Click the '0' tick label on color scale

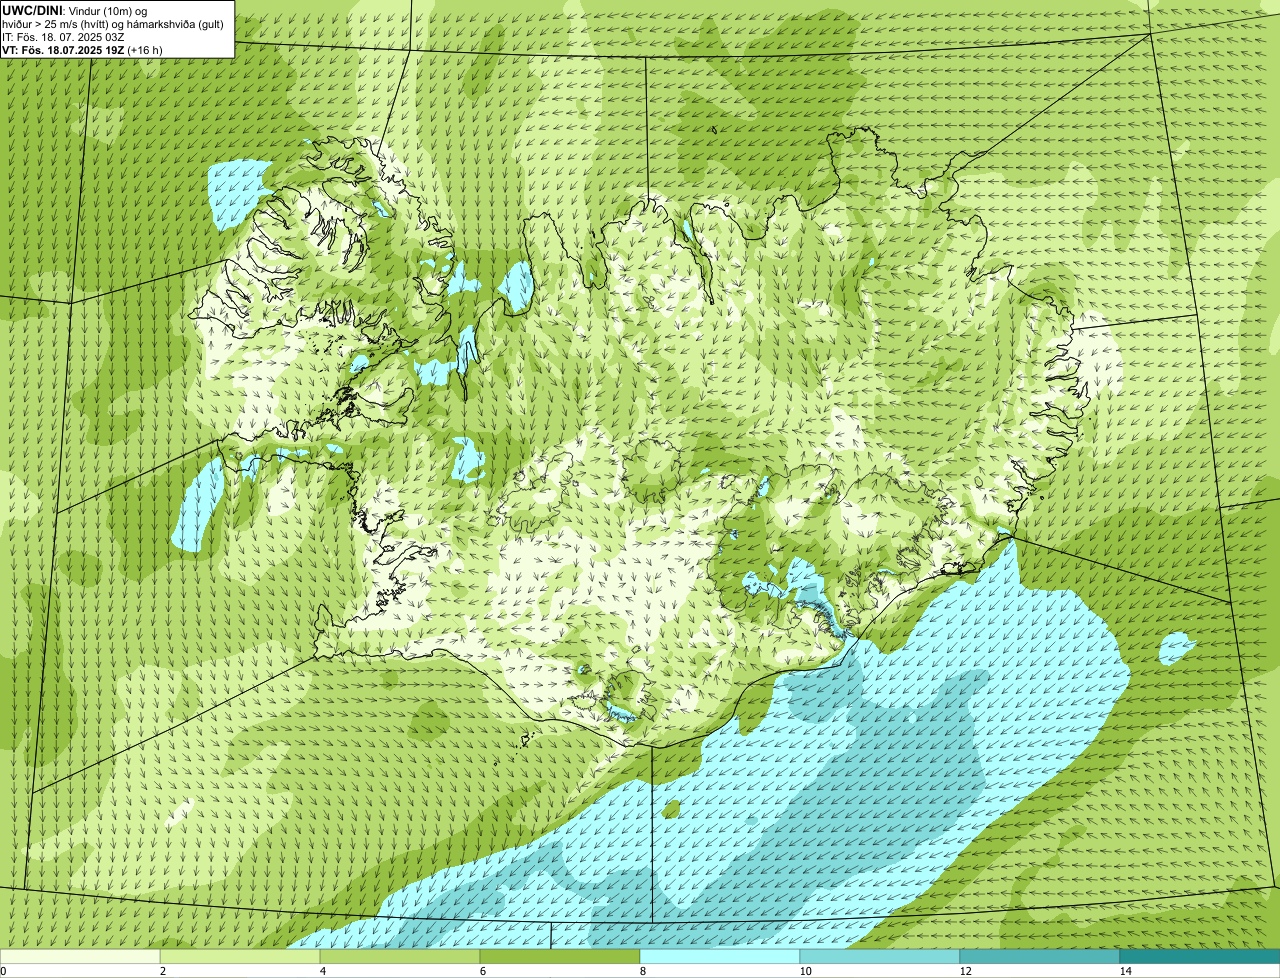coord(3,971)
